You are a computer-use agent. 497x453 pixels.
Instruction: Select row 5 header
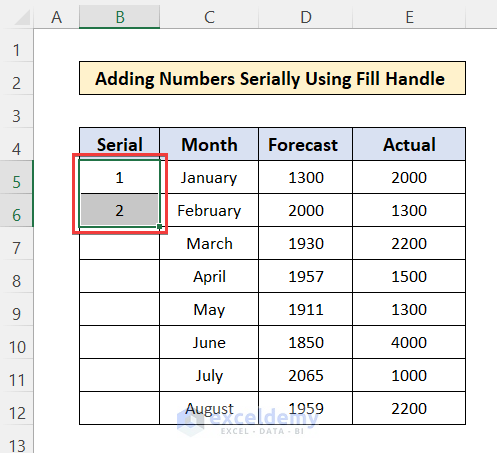16,182
